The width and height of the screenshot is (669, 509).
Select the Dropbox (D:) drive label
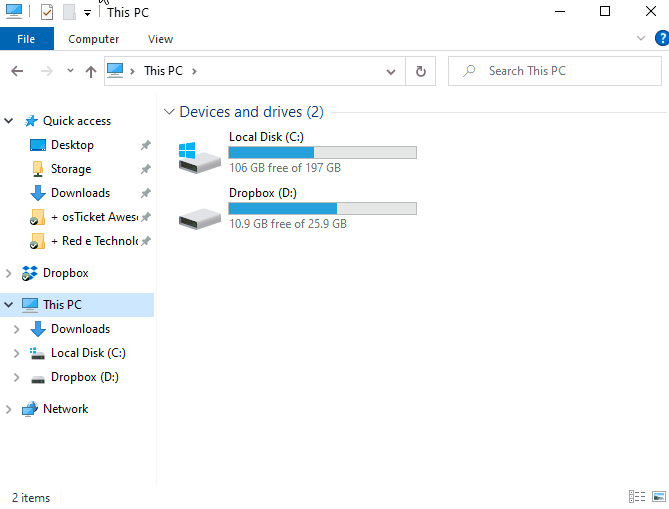[x=263, y=193]
